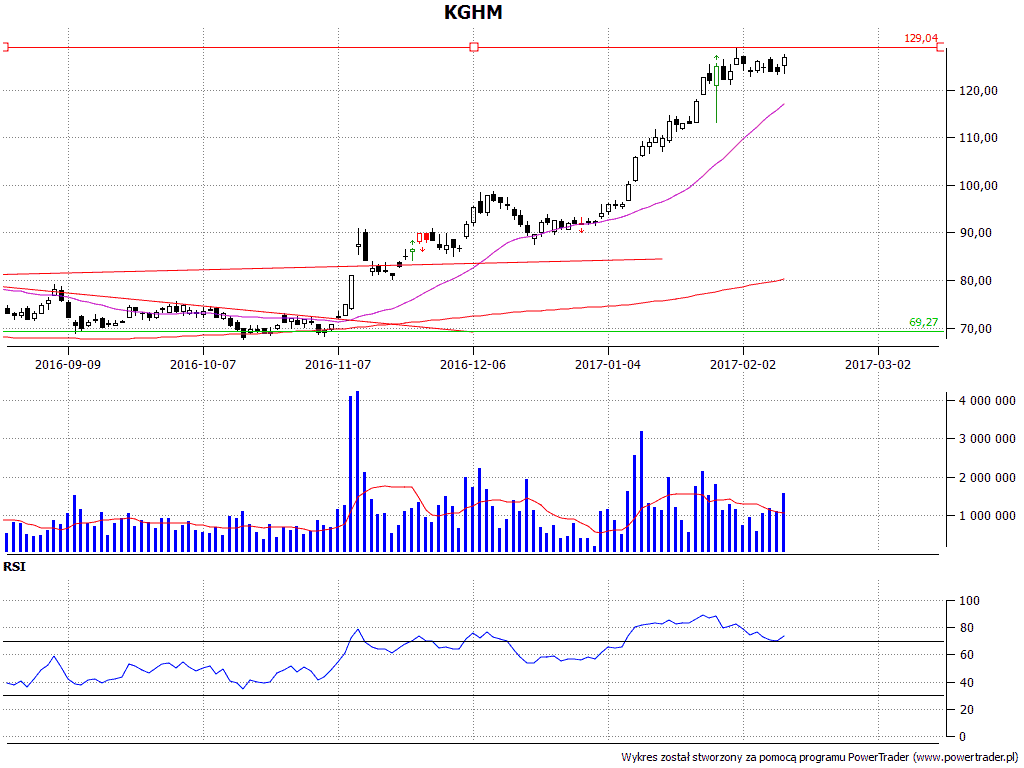Click the KGHM chart title
Viewport: 1024px width, 768px height.
click(473, 13)
